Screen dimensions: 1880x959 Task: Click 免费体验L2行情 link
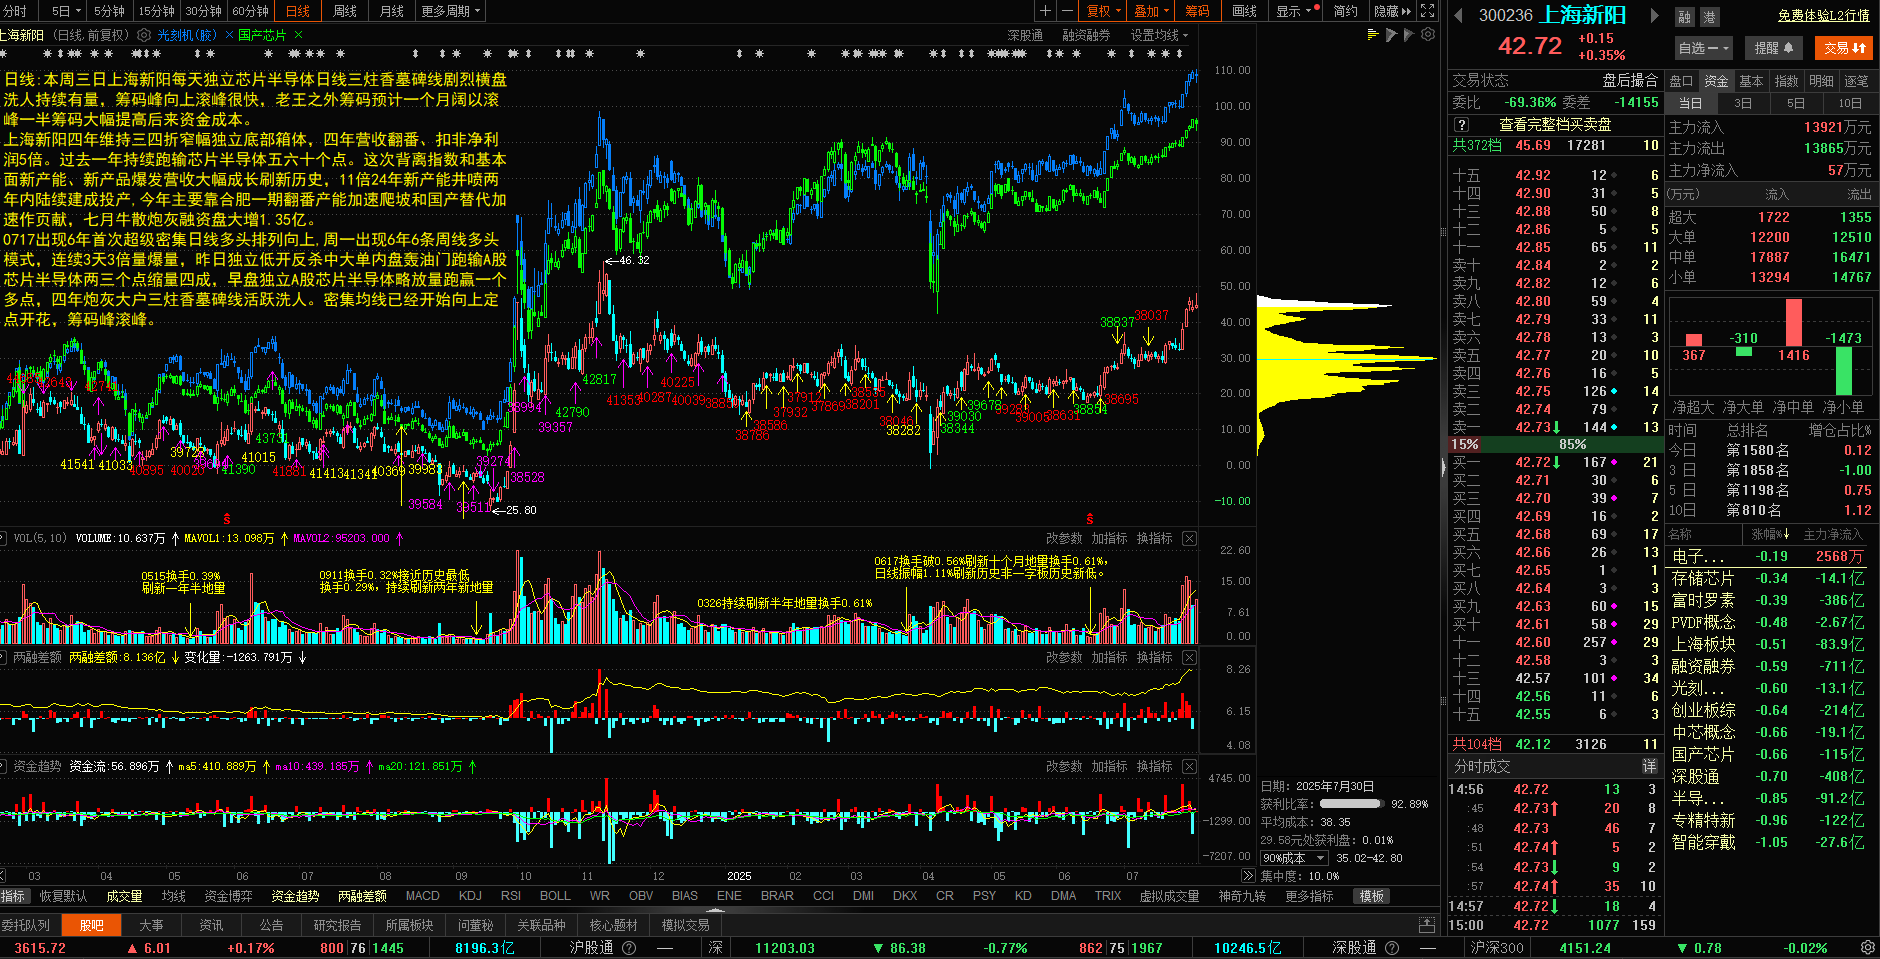click(x=1823, y=15)
